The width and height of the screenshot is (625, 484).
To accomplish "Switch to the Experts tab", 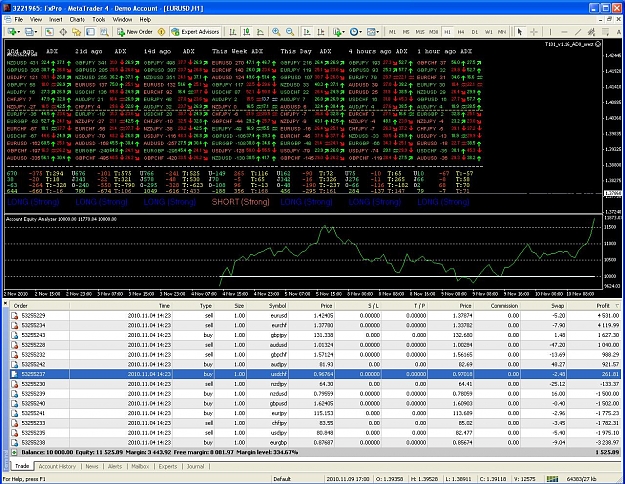I will [168, 466].
